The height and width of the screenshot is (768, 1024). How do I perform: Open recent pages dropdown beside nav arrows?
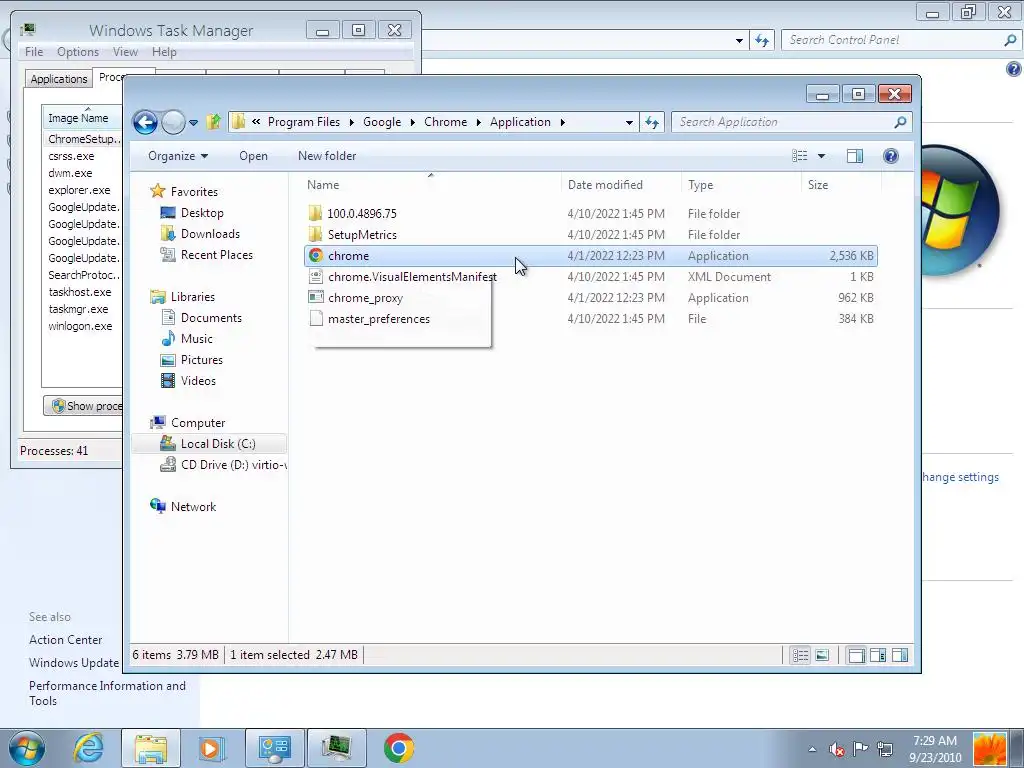[x=193, y=122]
